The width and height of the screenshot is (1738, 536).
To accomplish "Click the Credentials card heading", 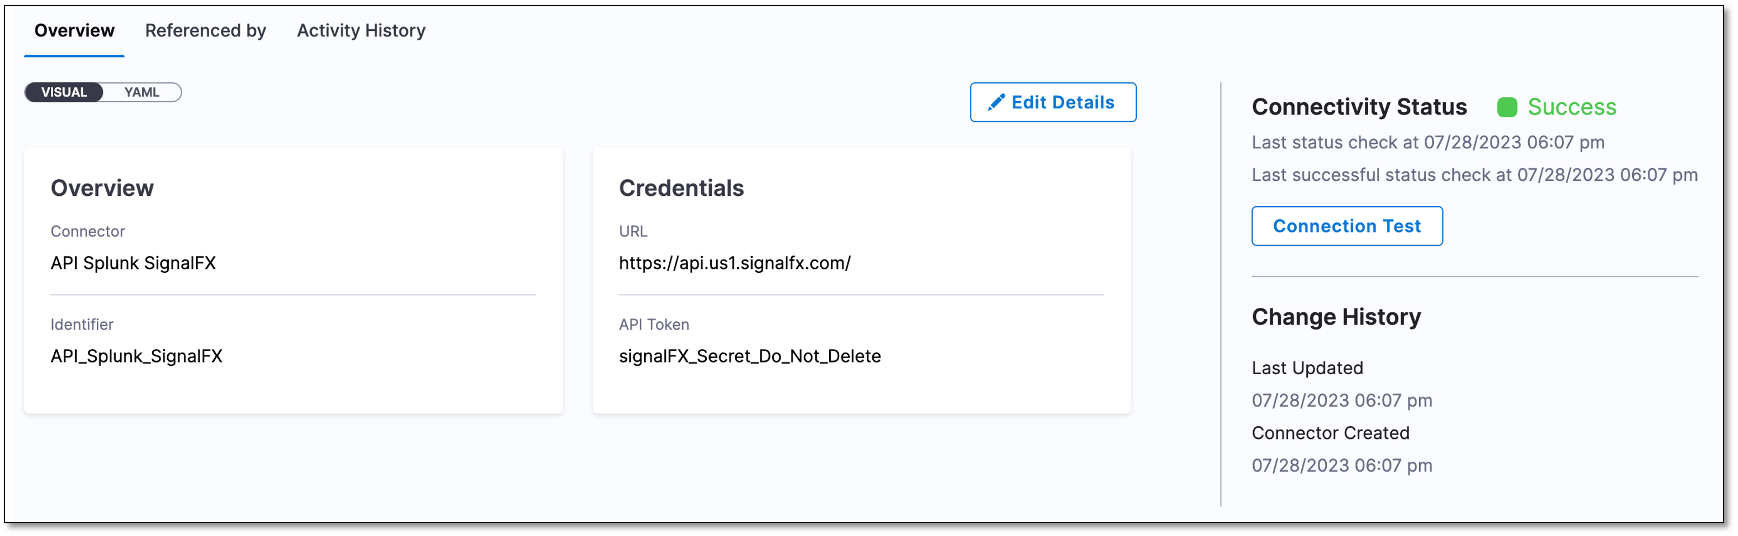I will point(681,188).
